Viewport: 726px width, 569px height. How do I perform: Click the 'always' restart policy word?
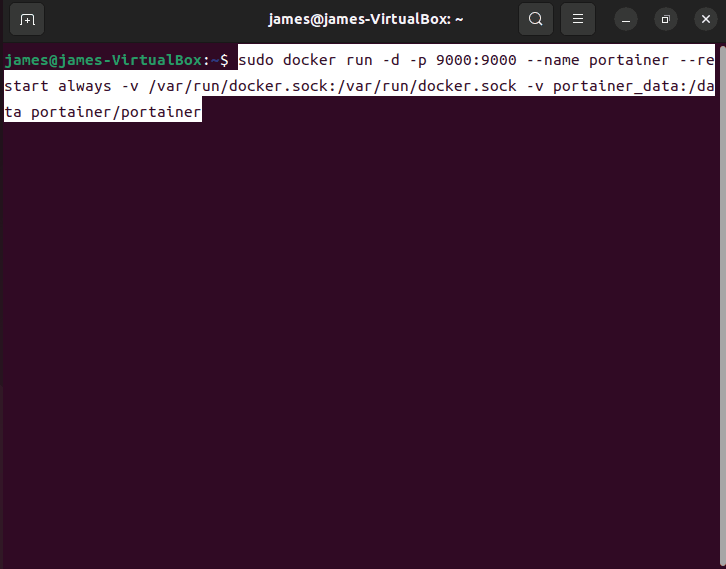point(85,86)
